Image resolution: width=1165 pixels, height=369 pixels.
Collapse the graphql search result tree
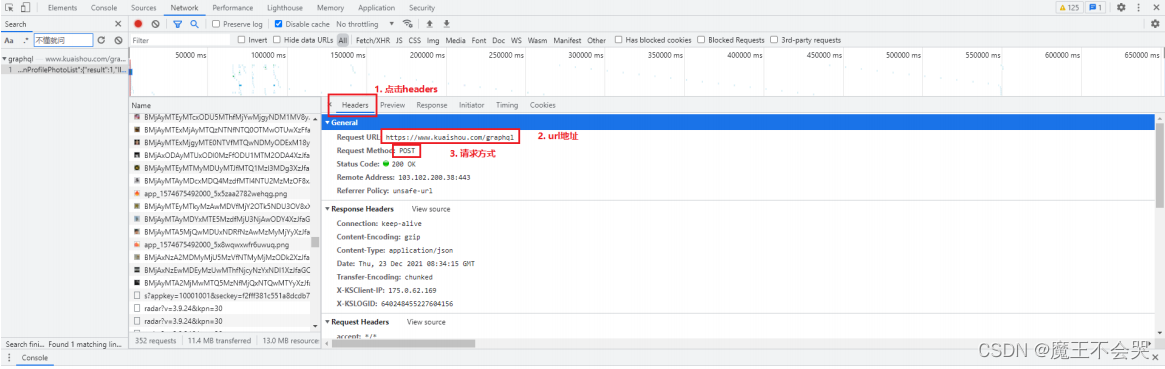click(4, 58)
